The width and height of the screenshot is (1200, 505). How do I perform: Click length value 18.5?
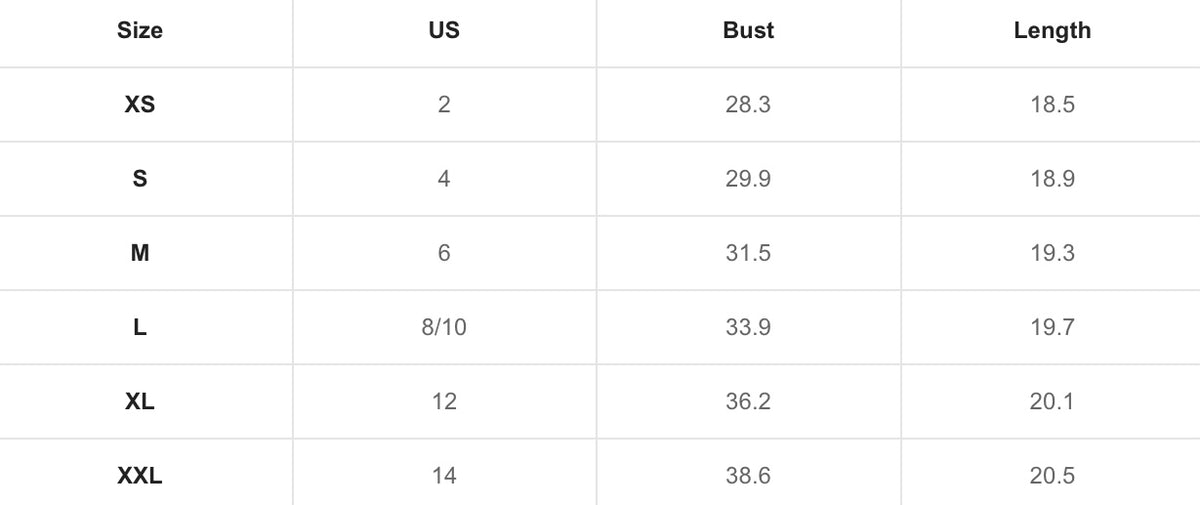tap(1052, 104)
